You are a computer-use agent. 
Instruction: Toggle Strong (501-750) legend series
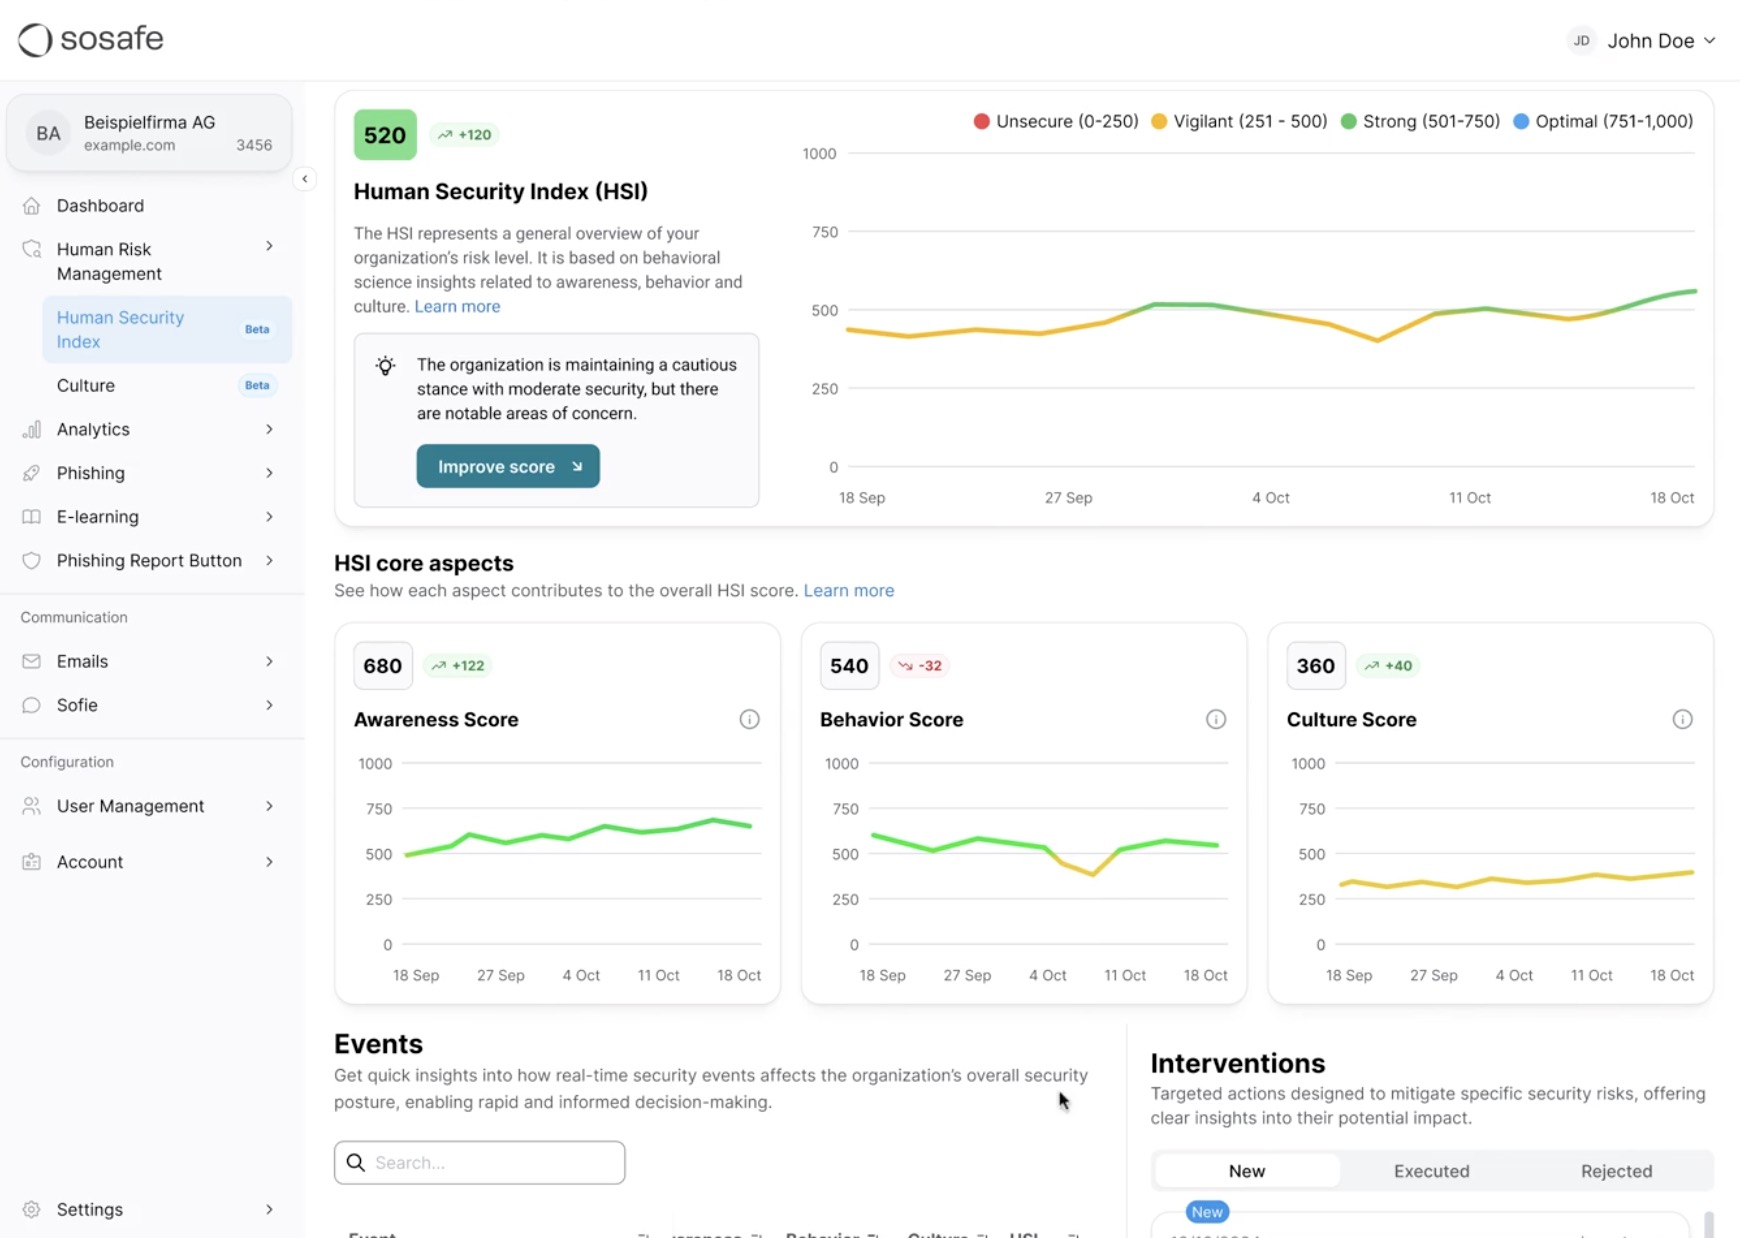click(x=1420, y=121)
